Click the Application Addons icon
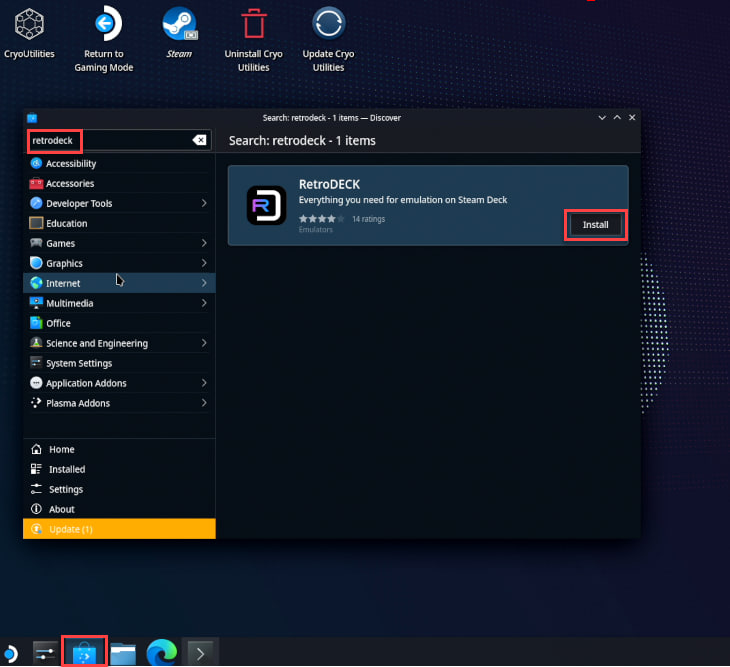 36,383
